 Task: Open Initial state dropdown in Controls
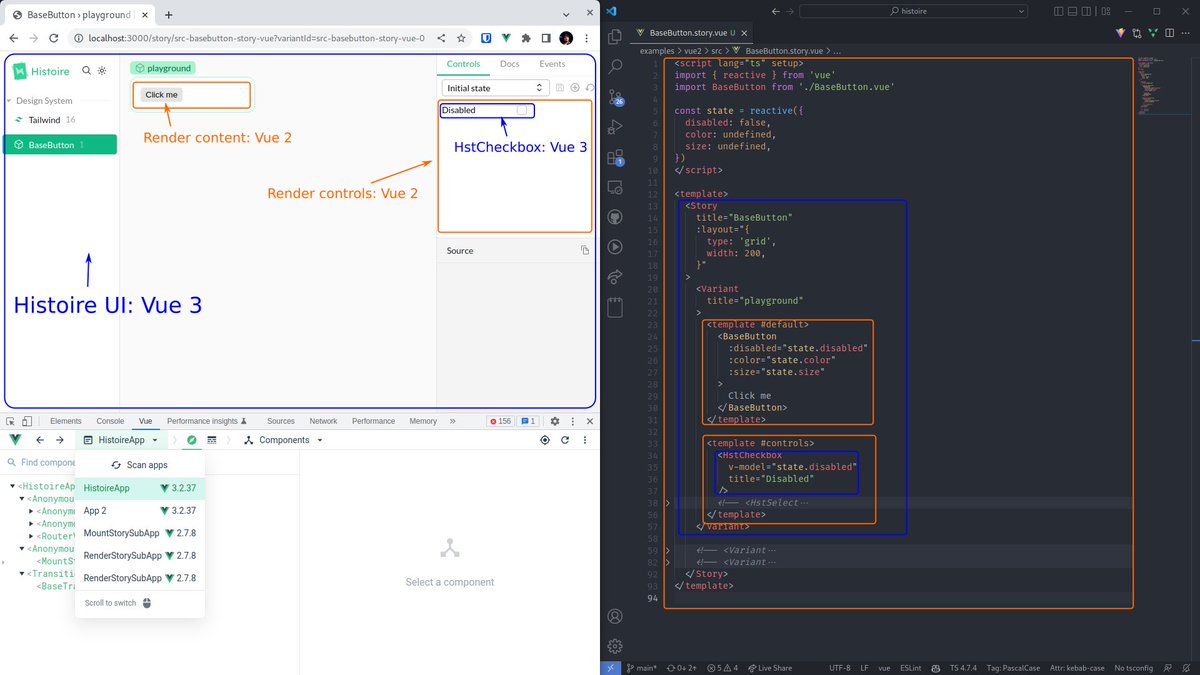(x=495, y=88)
